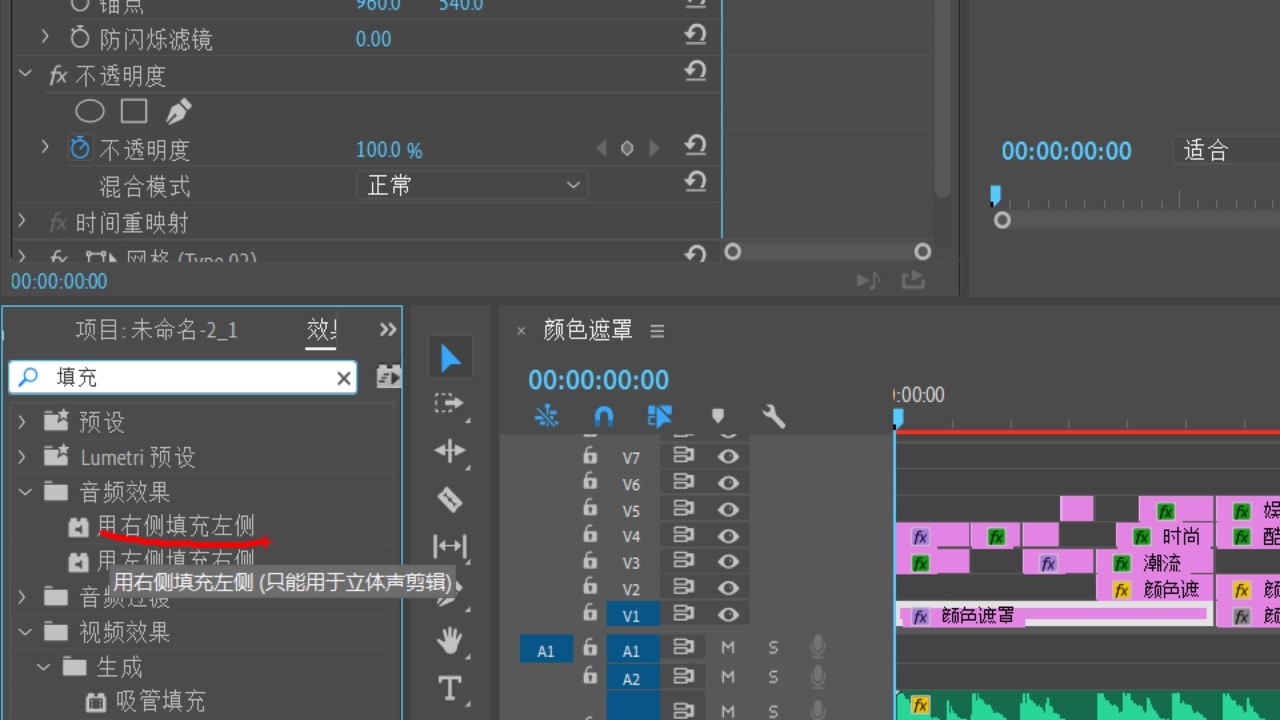Toggle linked selection in the timeline
Image resolution: width=1280 pixels, height=720 pixels.
[659, 416]
